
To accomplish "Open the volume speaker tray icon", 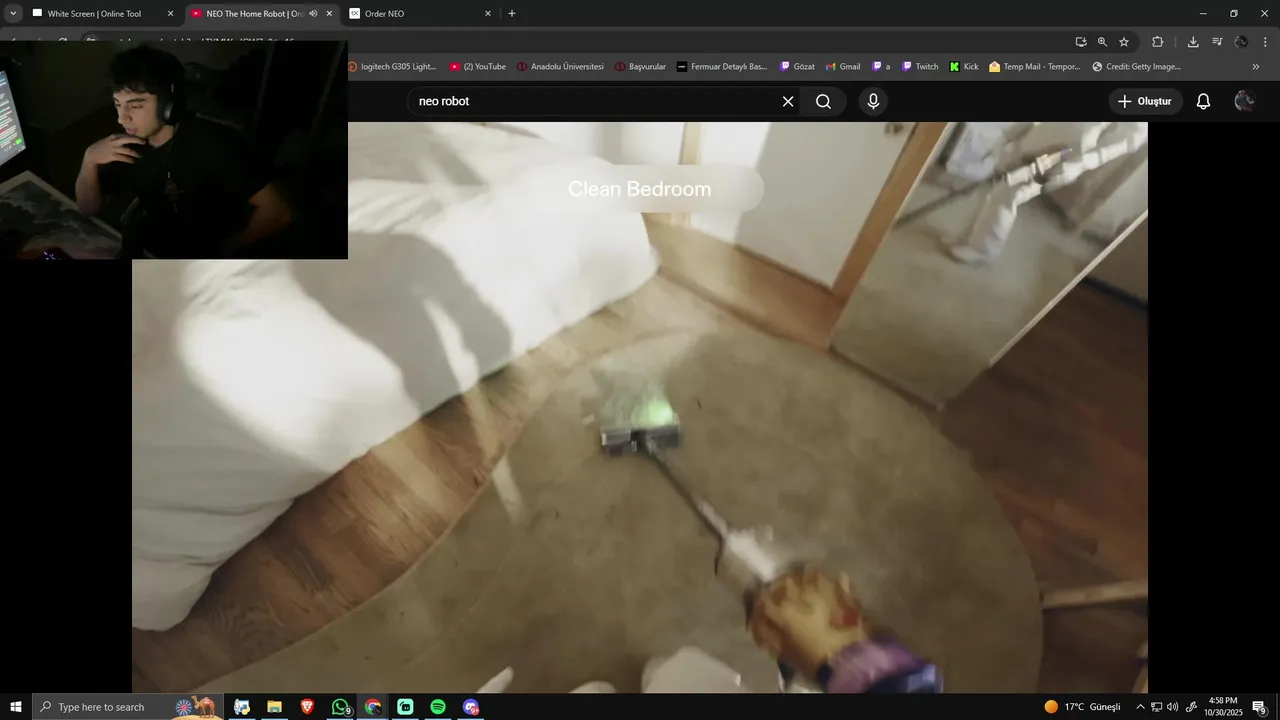I will point(1172,707).
